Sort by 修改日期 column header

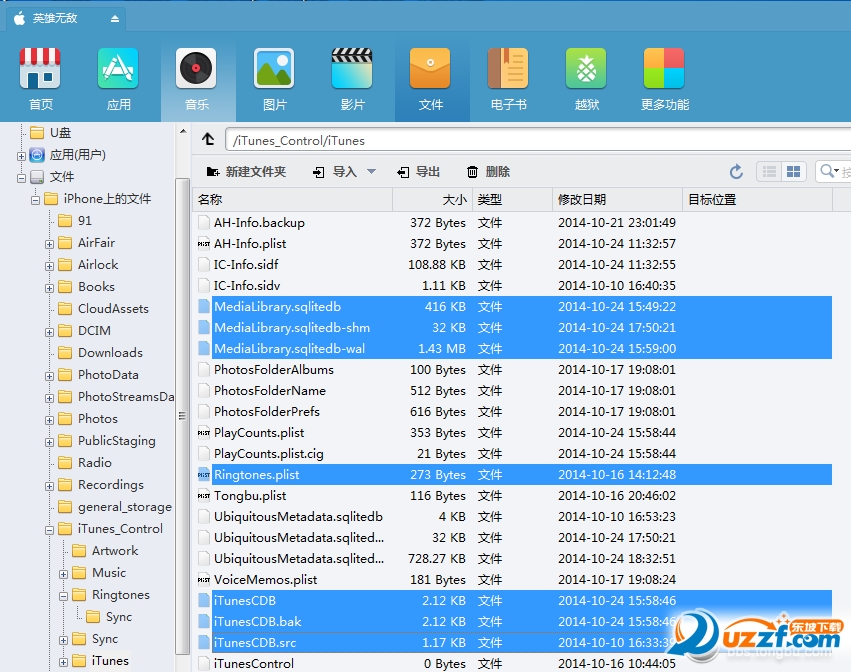[x=617, y=200]
